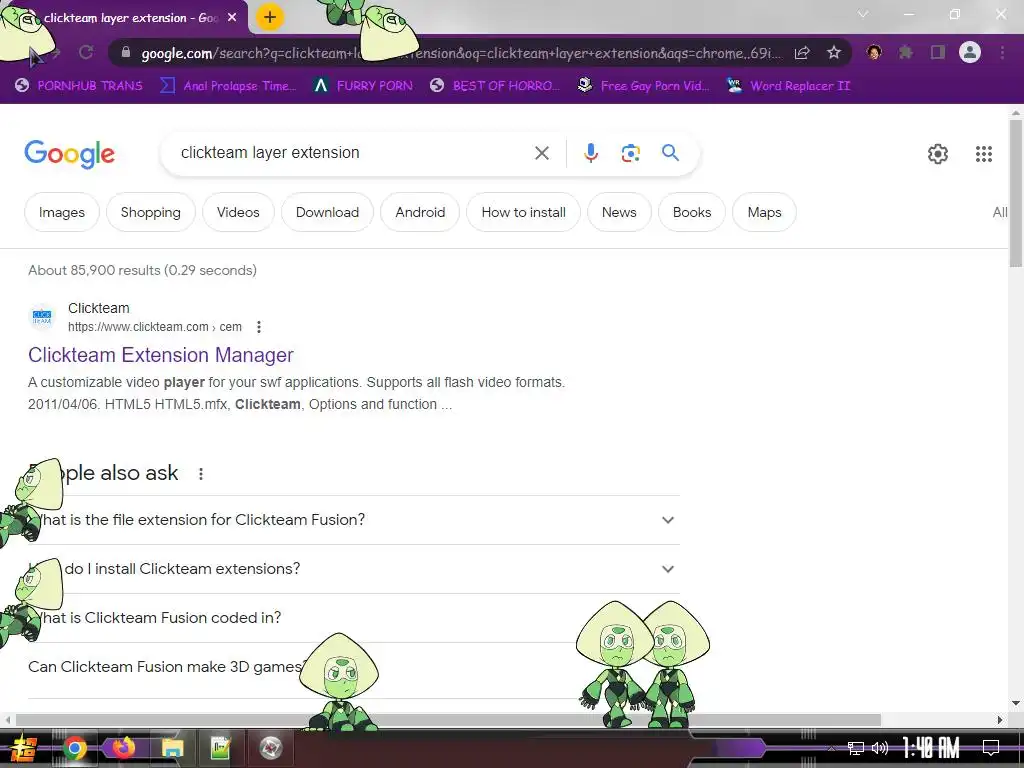1024x768 pixels.
Task: Filter results by Maps
Action: (764, 212)
